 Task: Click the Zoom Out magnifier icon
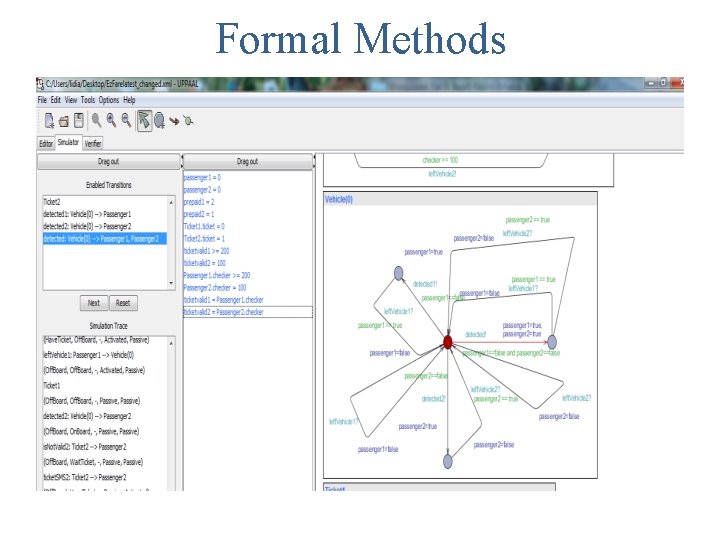(x=126, y=120)
